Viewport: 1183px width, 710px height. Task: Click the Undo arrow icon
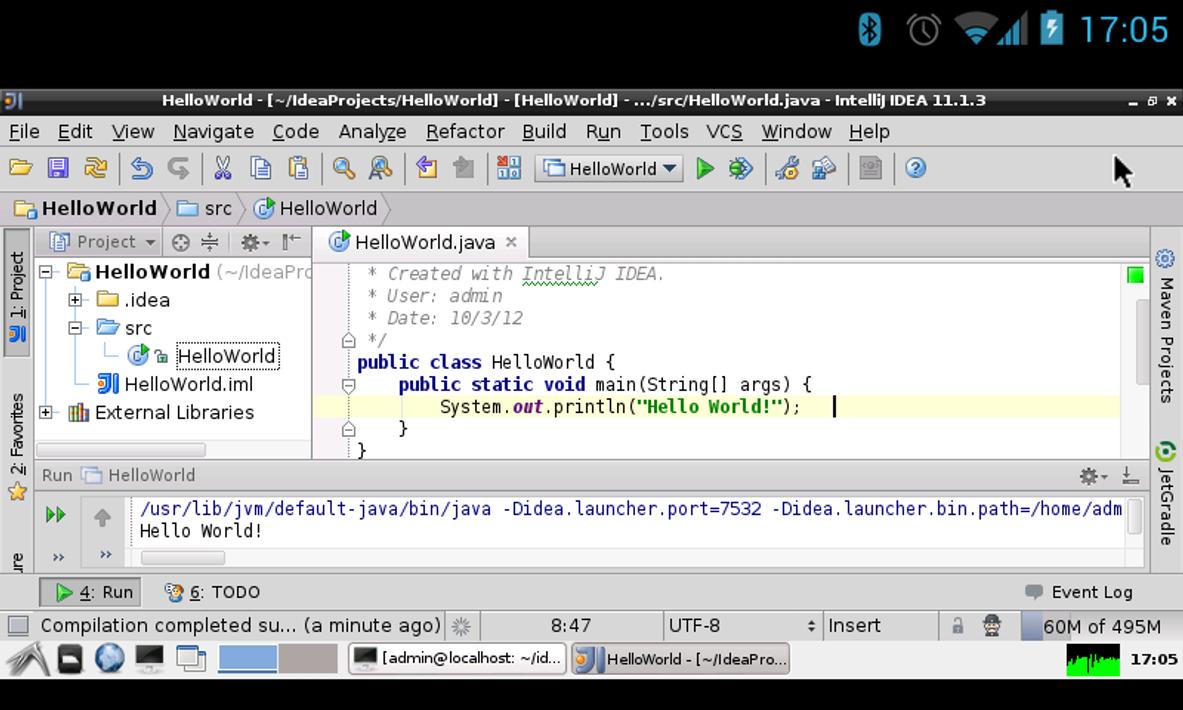coord(141,168)
